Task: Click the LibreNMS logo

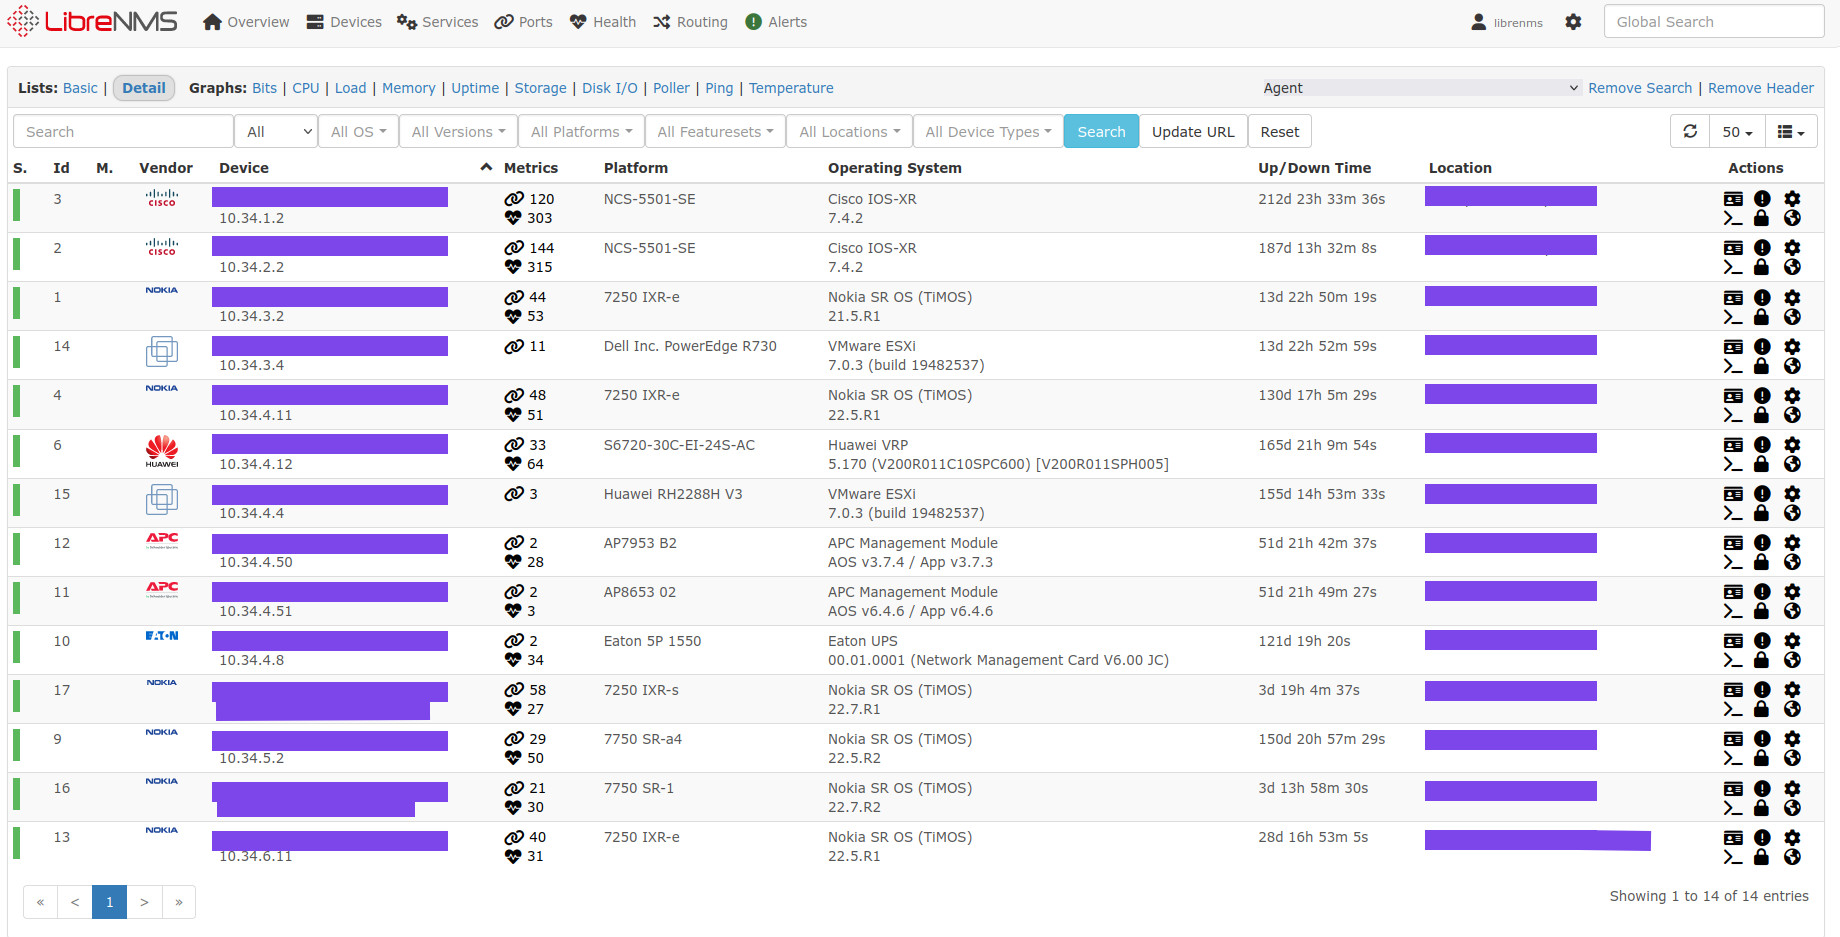Action: point(92,21)
